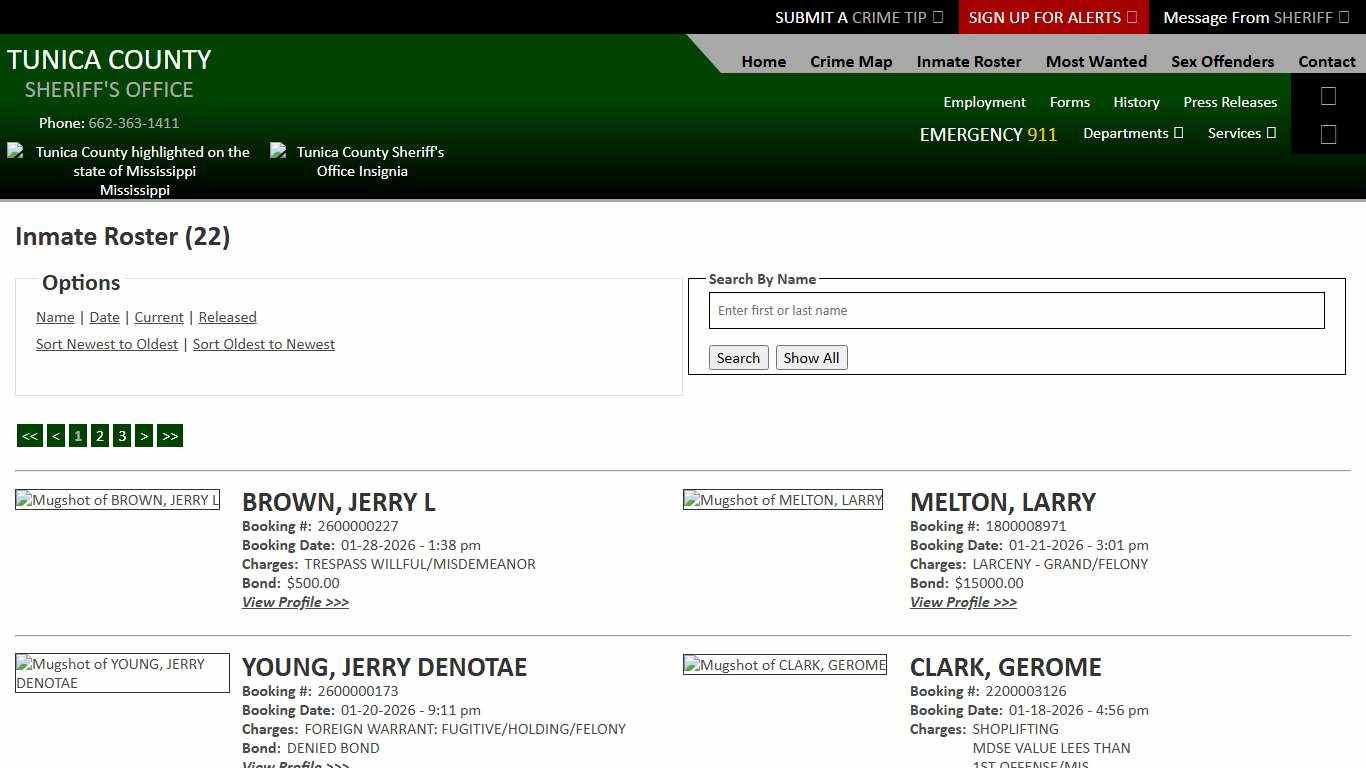The width and height of the screenshot is (1366, 768).
Task: Click the Sign Up for Alerts icon
Action: click(x=1130, y=17)
